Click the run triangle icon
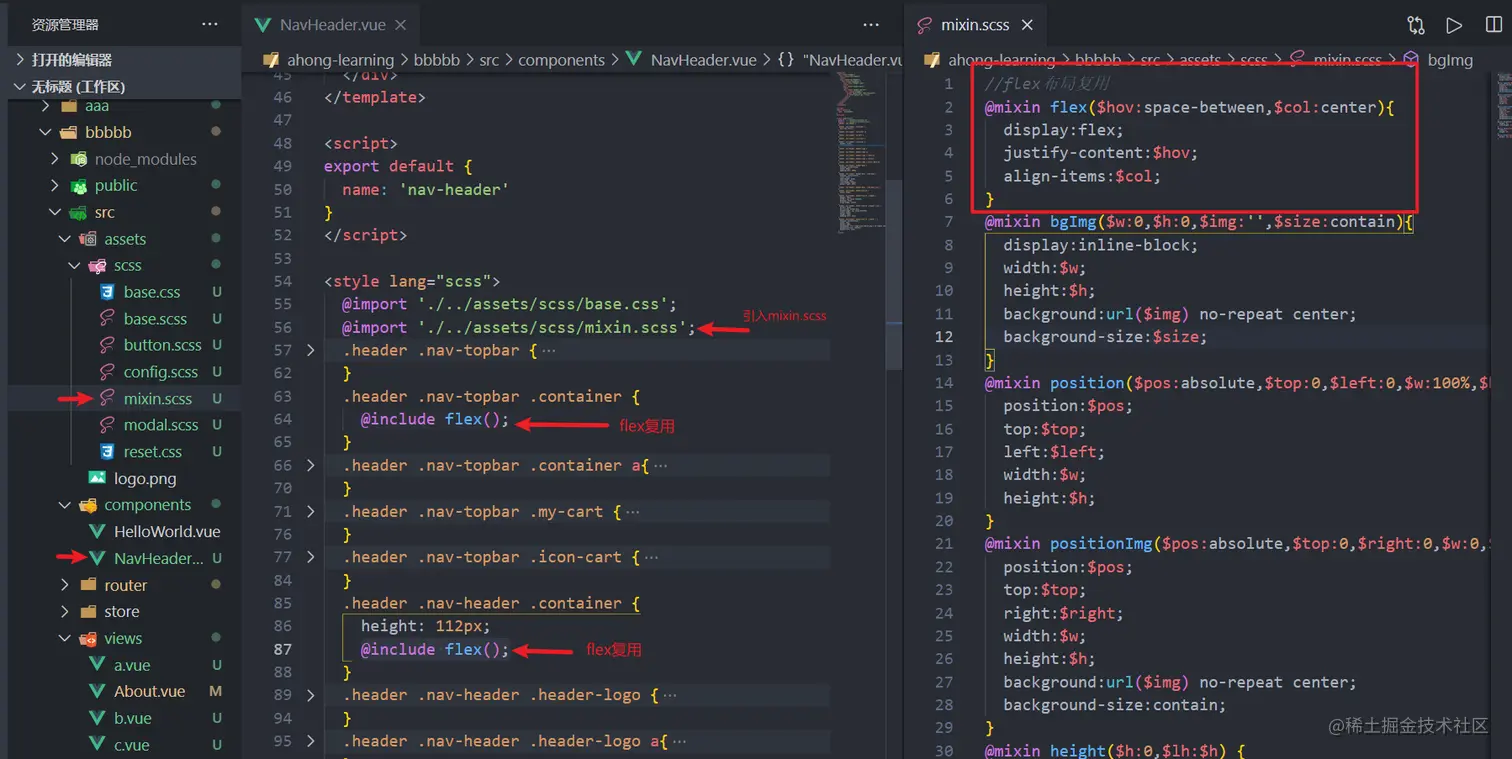This screenshot has height=759, width=1512. pos(1454,25)
